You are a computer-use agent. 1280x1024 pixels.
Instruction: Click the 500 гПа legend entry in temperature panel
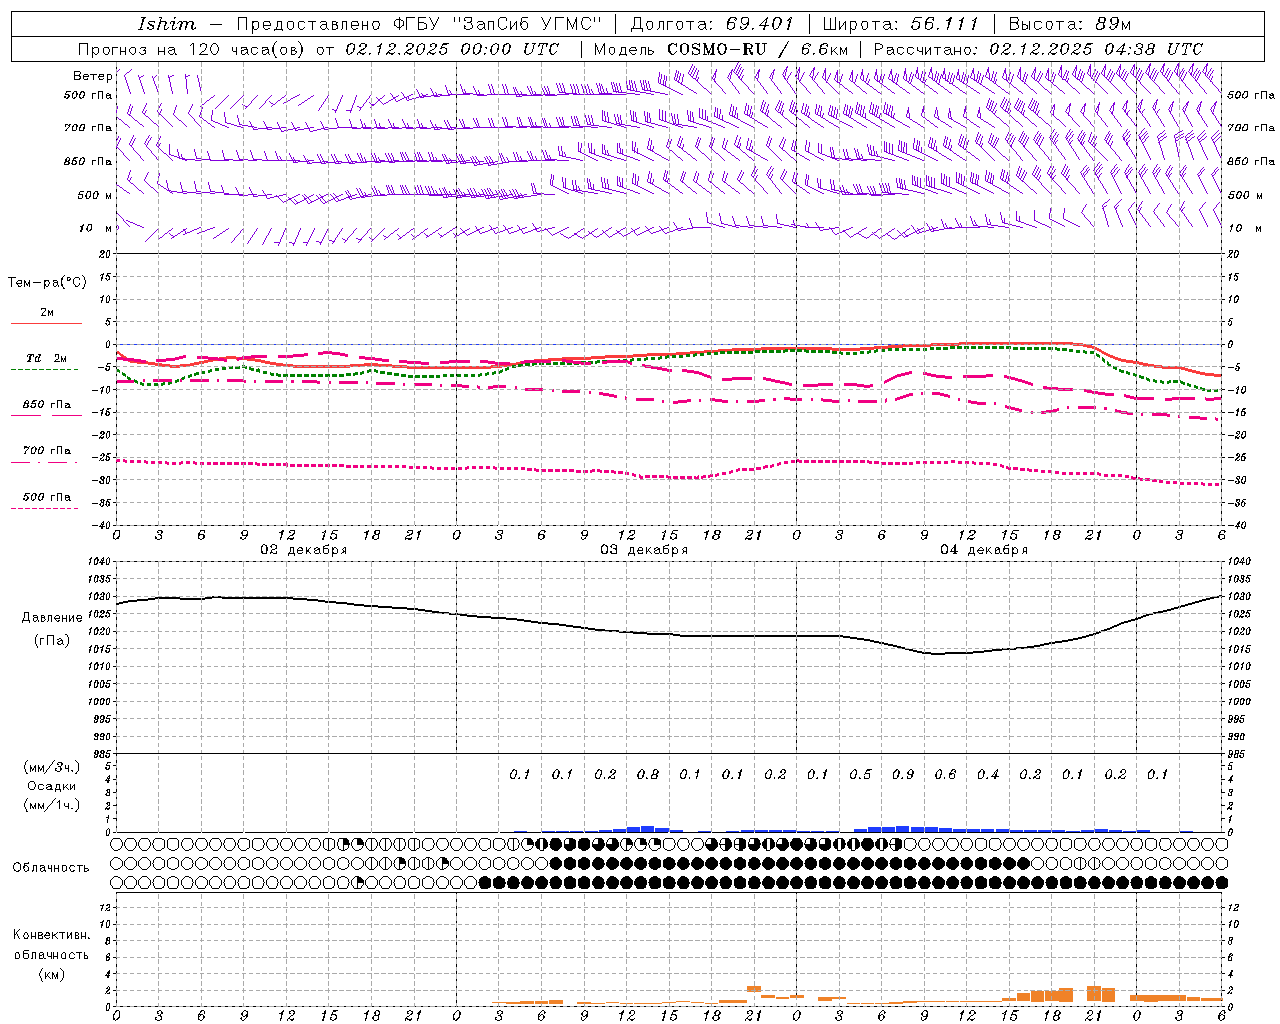point(47,497)
